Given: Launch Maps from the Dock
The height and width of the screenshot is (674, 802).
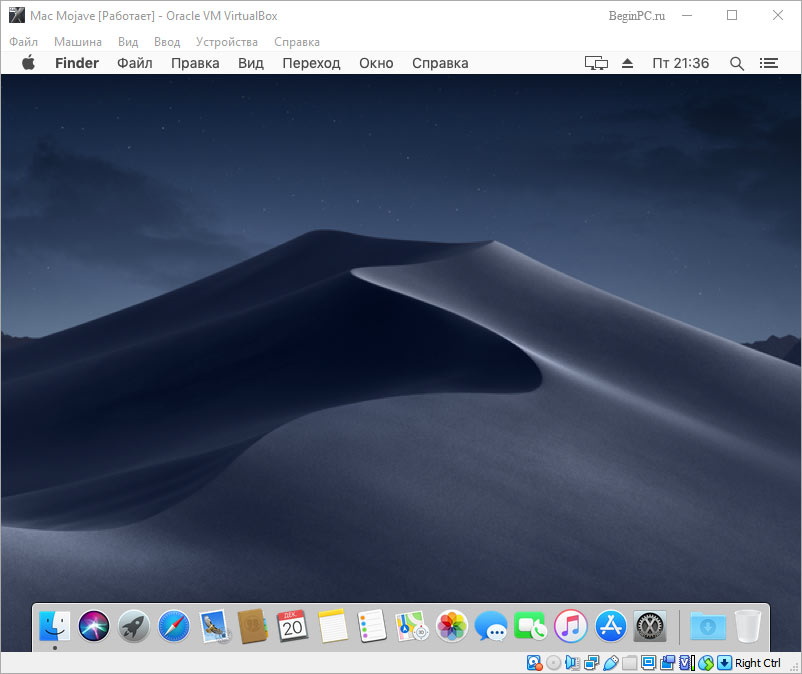Looking at the screenshot, I should [x=412, y=625].
